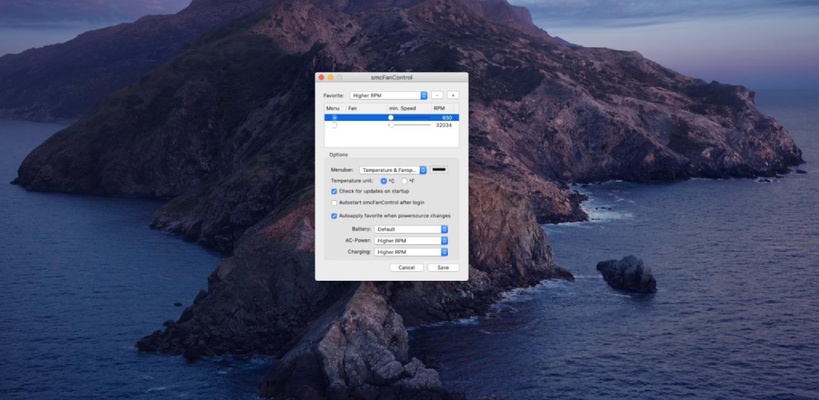Disable Check for updates on startup
The width and height of the screenshot is (819, 400).
[334, 191]
